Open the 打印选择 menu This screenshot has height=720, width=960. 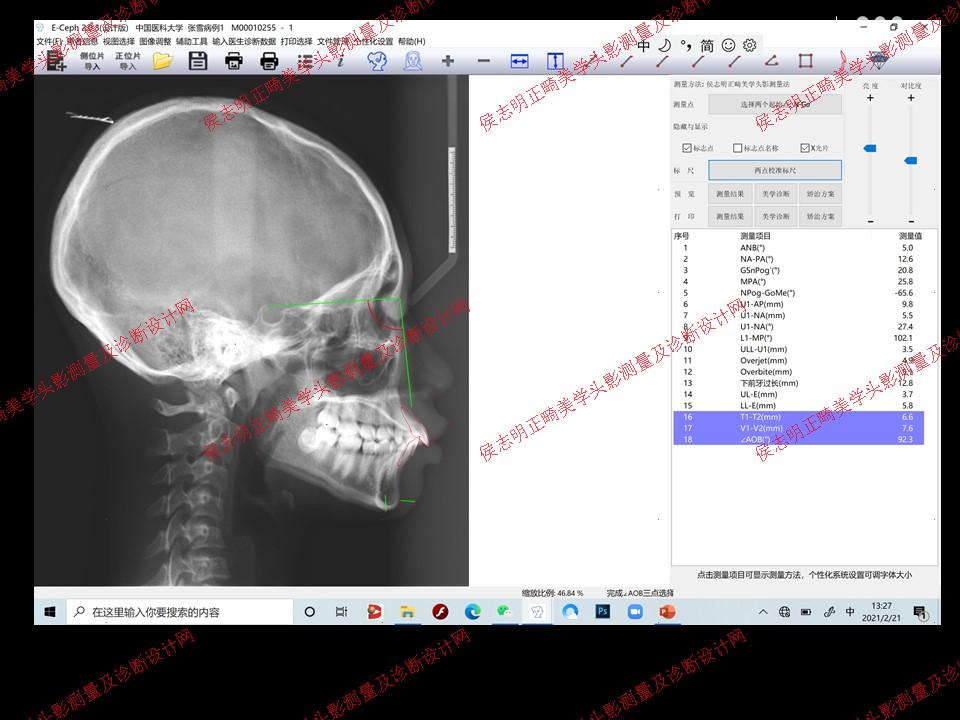tap(297, 41)
